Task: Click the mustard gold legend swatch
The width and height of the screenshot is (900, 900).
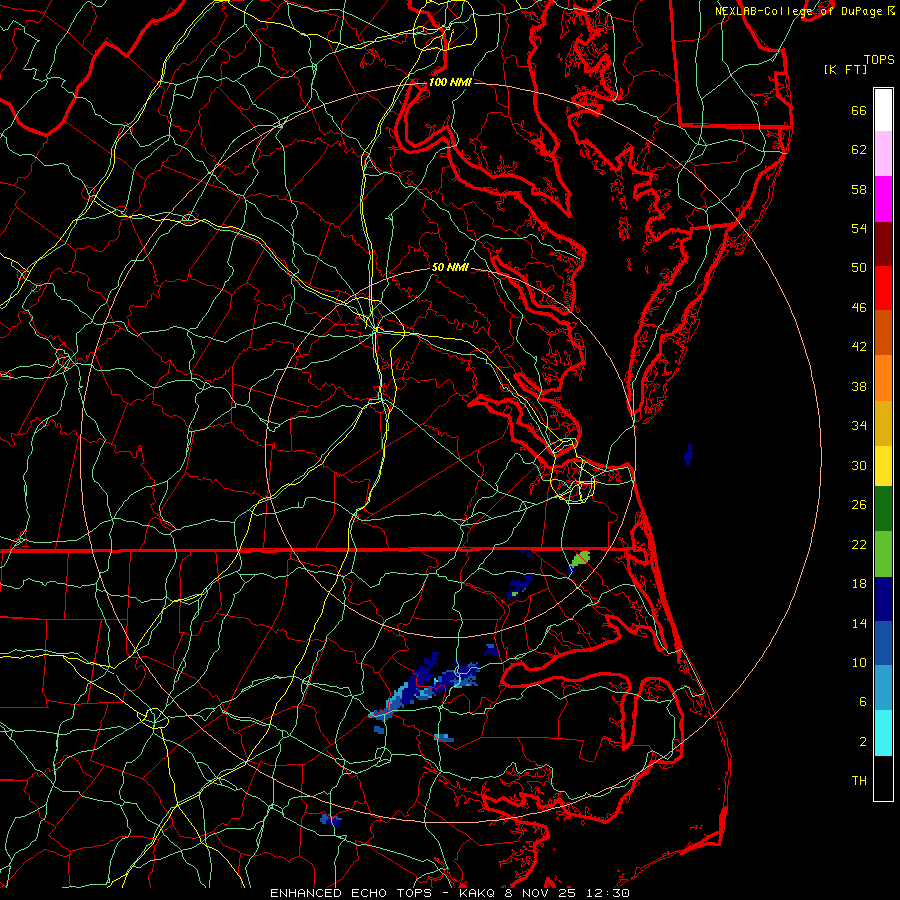Action: click(883, 423)
